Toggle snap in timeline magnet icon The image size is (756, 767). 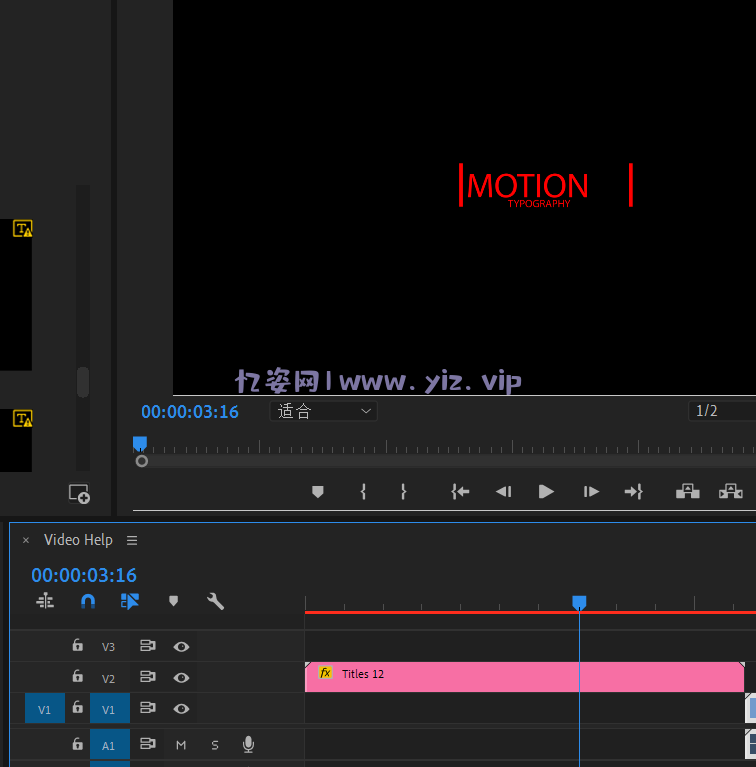tap(88, 601)
